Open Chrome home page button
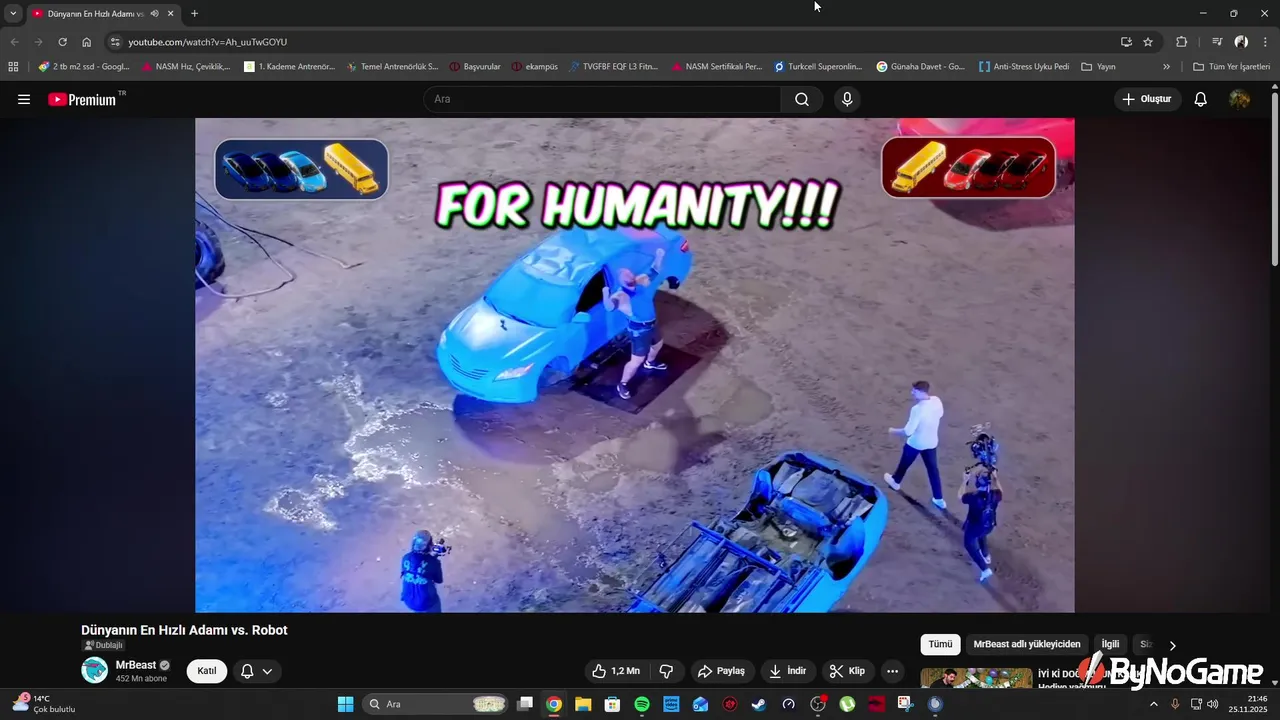 coord(87,42)
